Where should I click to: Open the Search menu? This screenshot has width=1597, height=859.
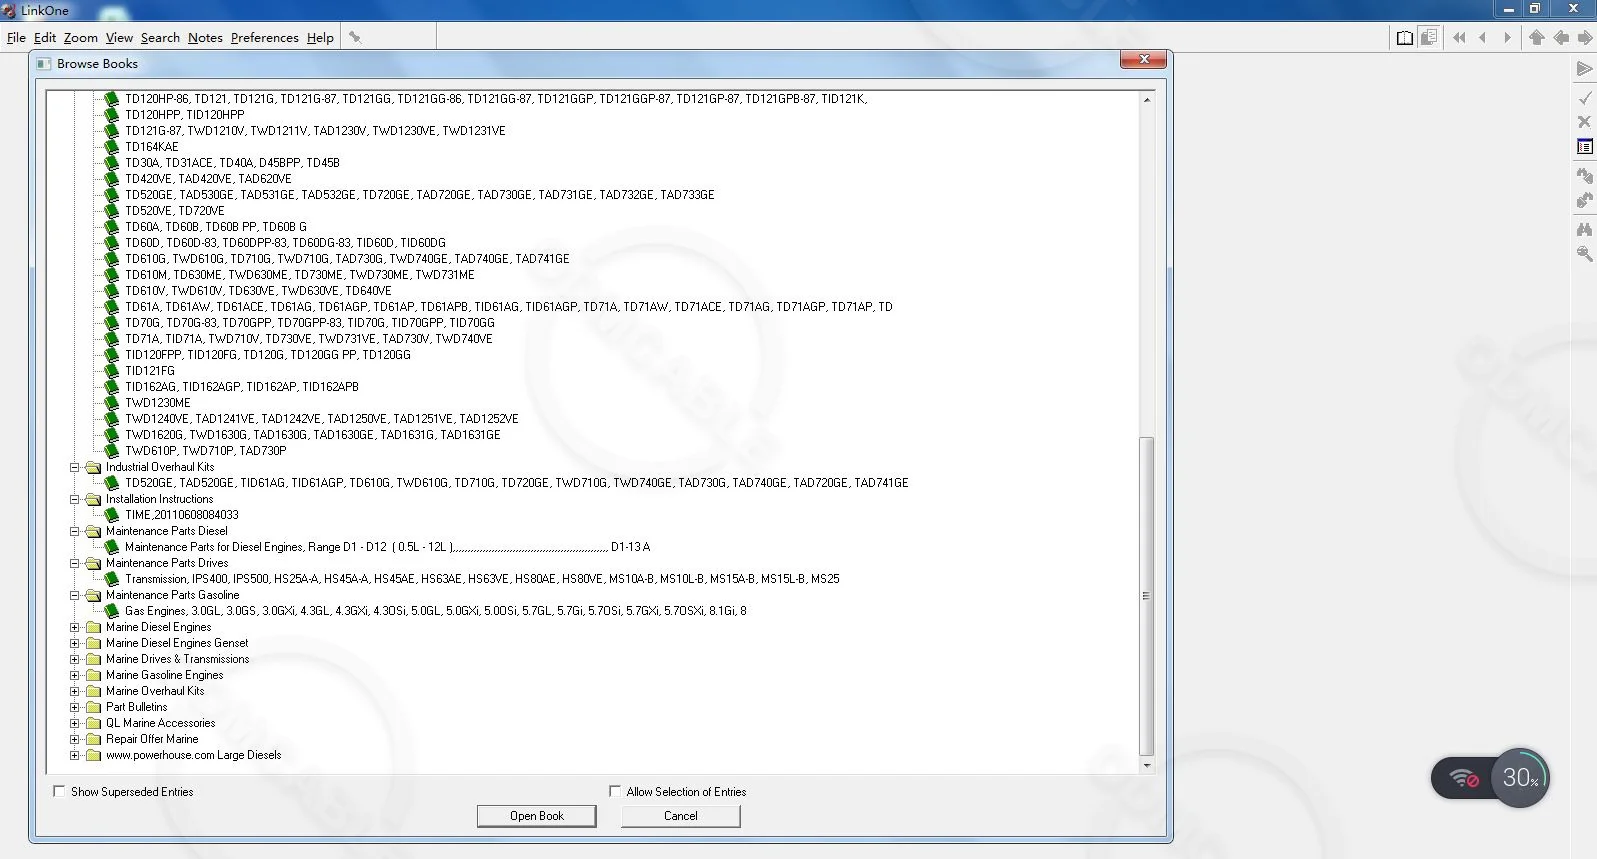tap(160, 38)
